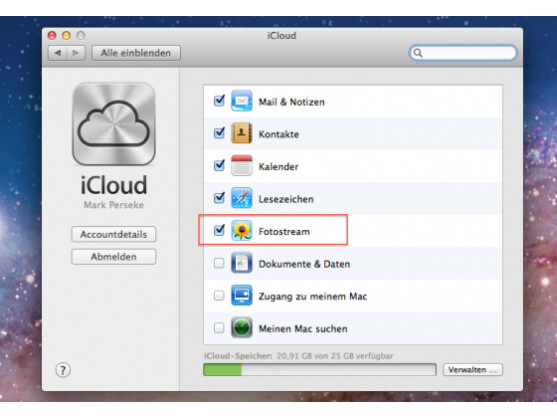Click the Kalender calendar icon
Viewport: 557px width, 418px height.
[242, 165]
